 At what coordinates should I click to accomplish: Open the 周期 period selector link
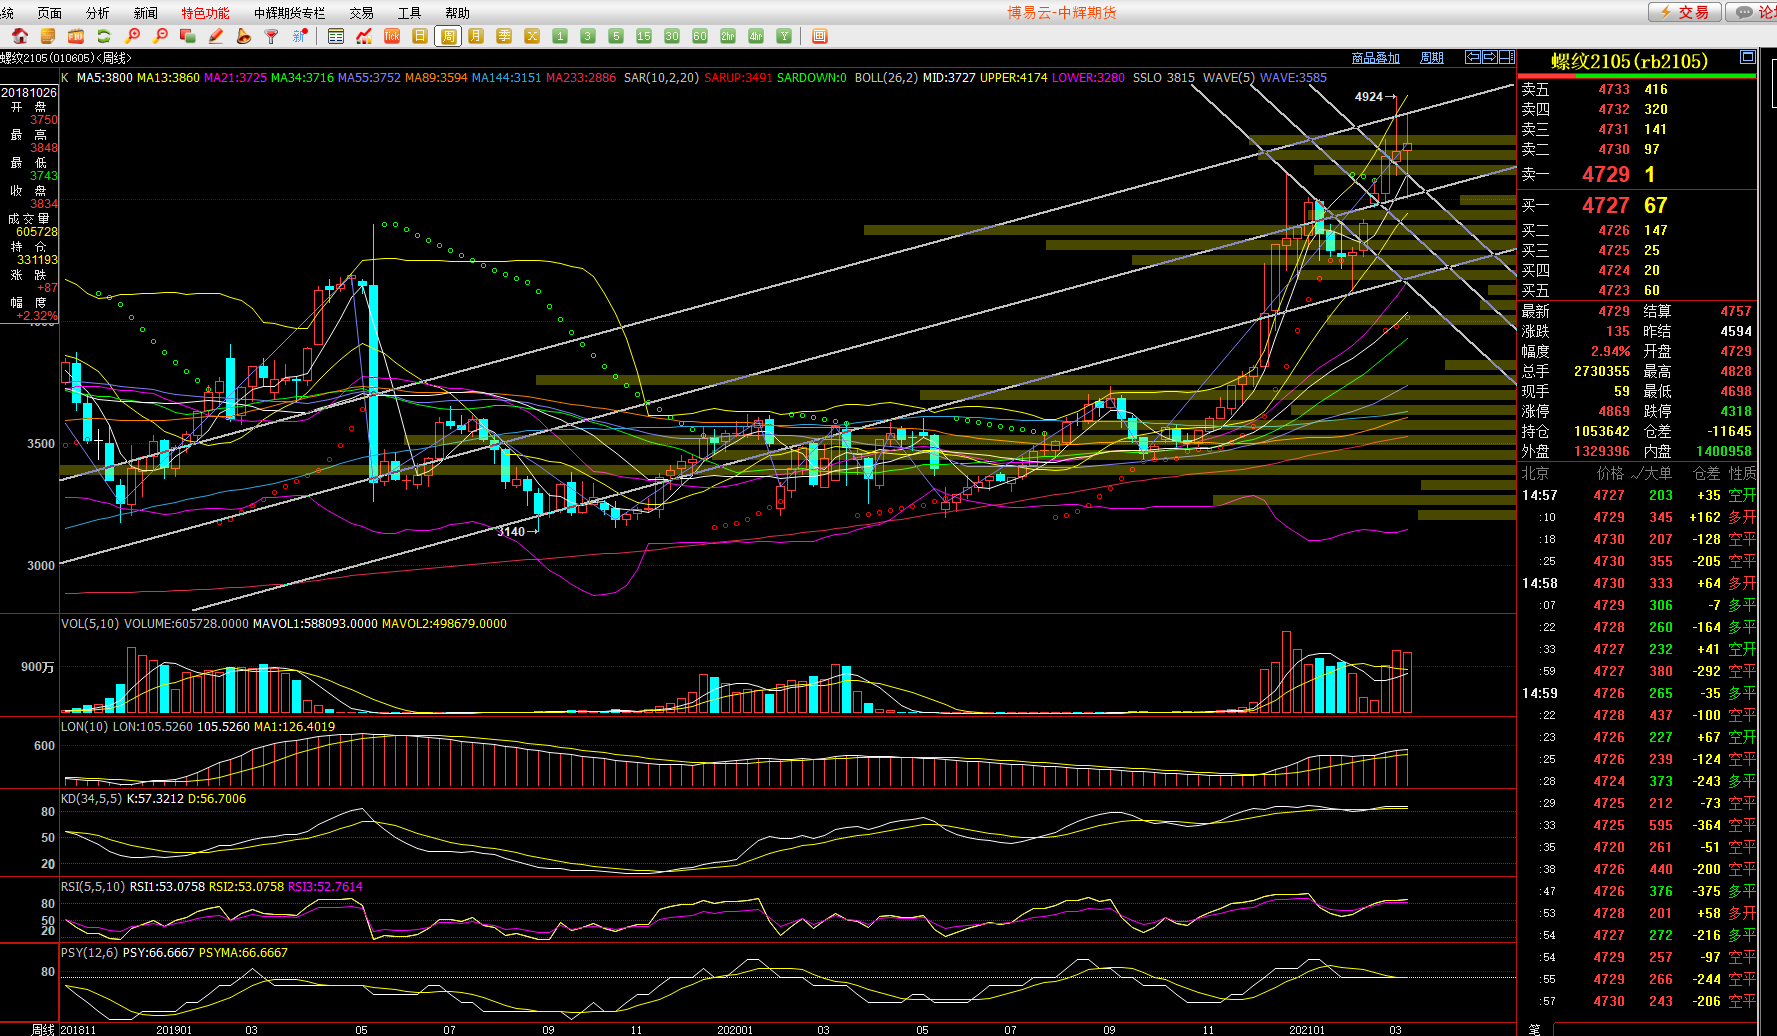pyautogui.click(x=1431, y=58)
